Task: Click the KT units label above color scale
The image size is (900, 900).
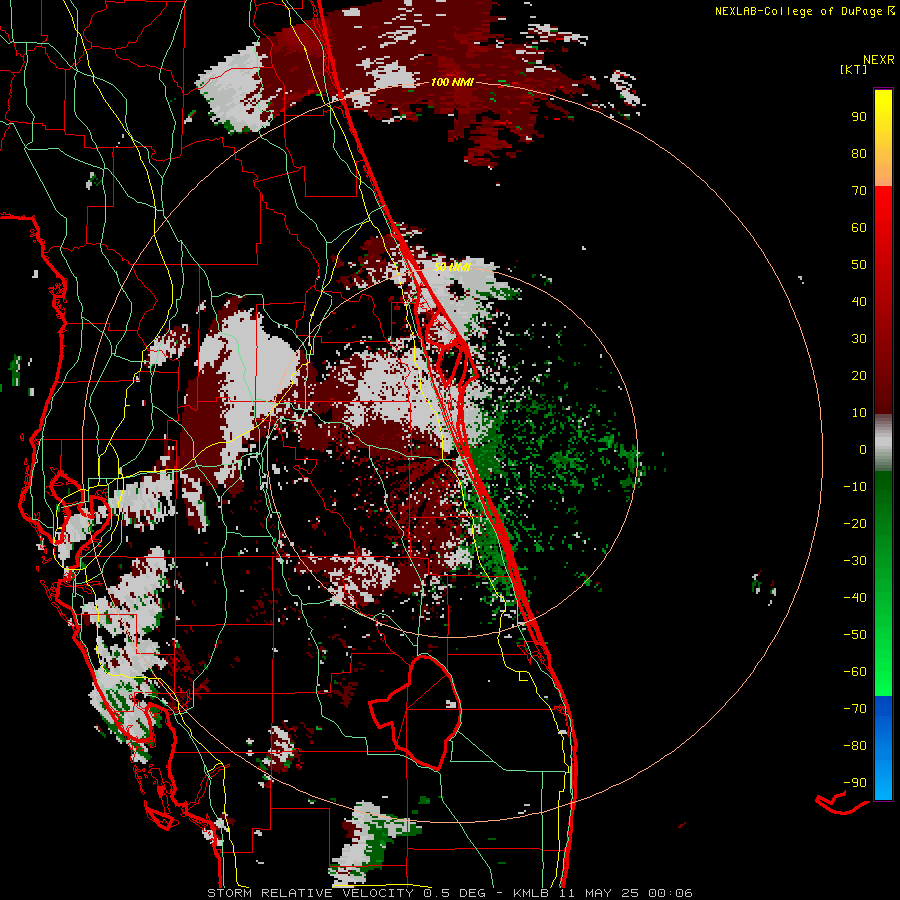Action: 853,69
